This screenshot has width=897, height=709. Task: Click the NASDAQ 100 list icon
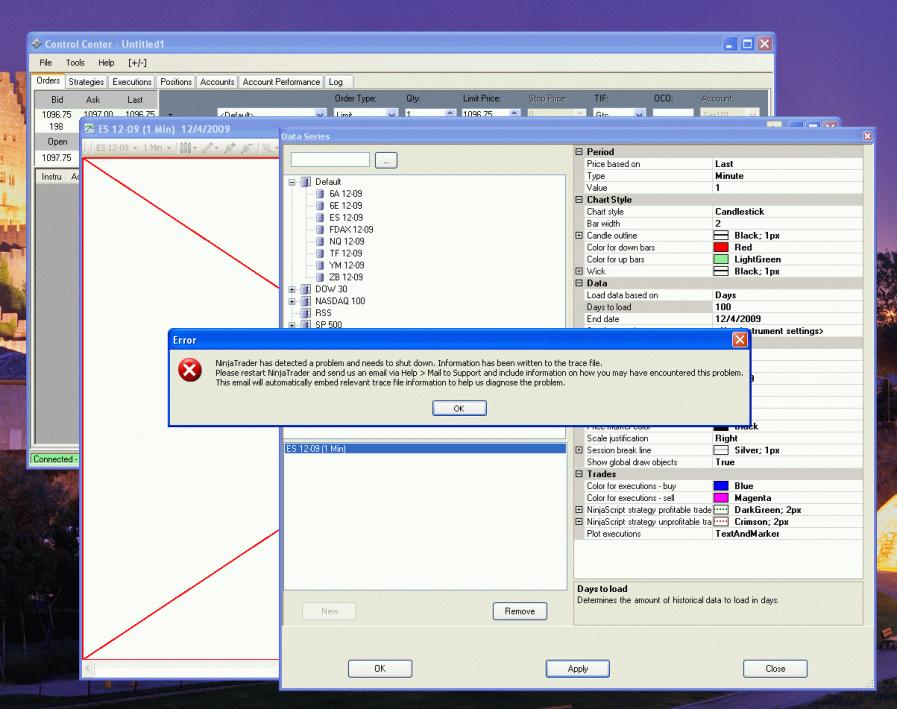[x=306, y=301]
